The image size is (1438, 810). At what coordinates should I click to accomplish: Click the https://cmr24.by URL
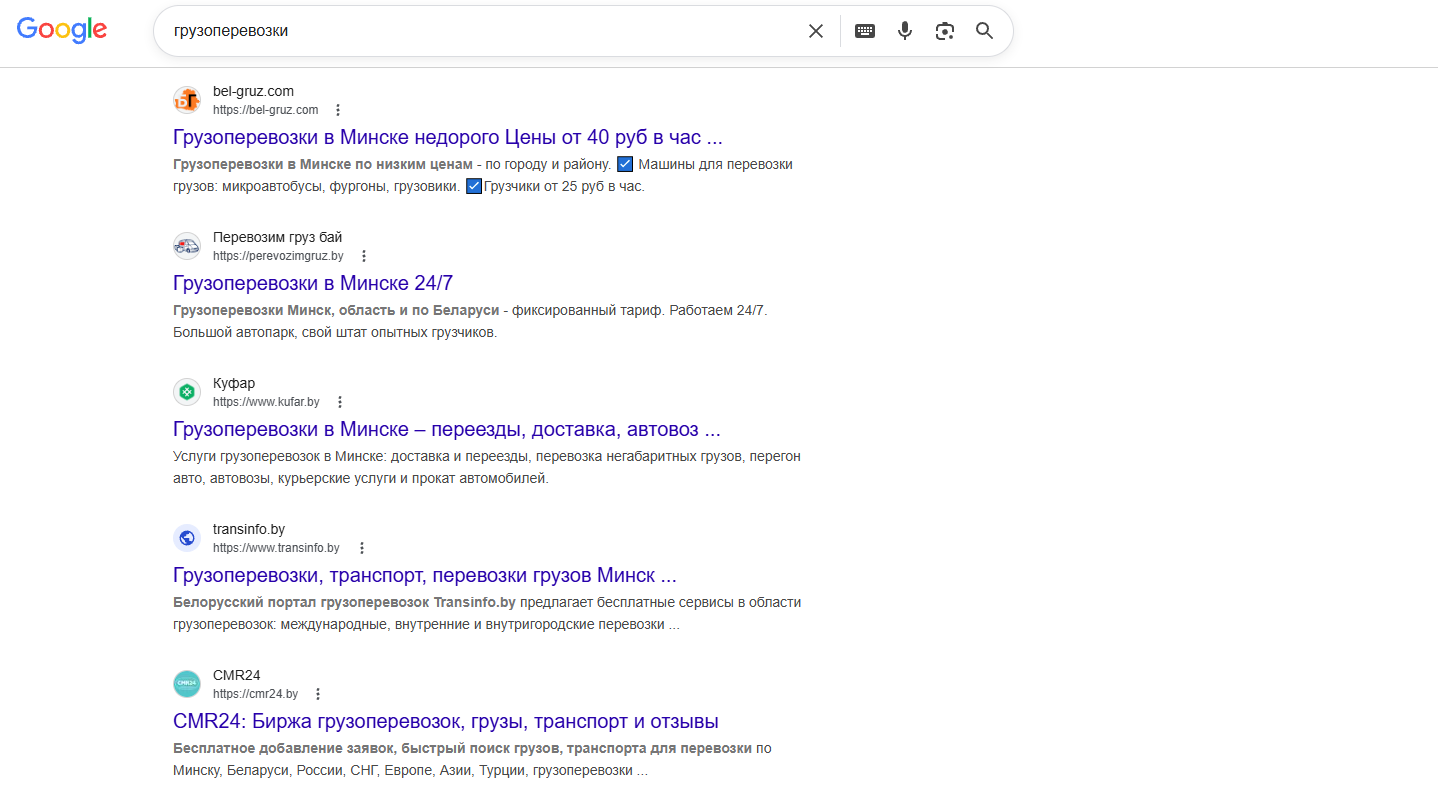pos(255,694)
